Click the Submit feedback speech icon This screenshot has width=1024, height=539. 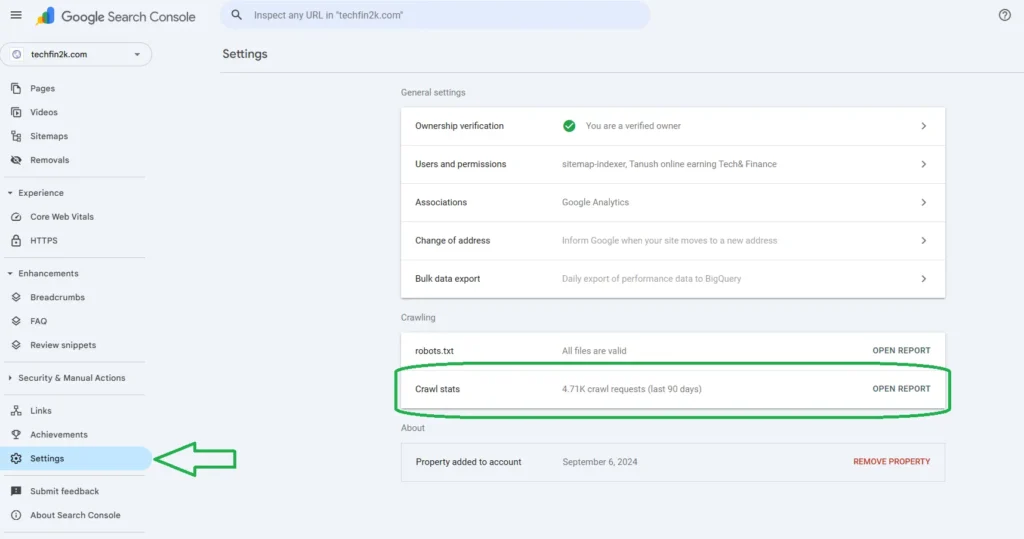pyautogui.click(x=16, y=491)
